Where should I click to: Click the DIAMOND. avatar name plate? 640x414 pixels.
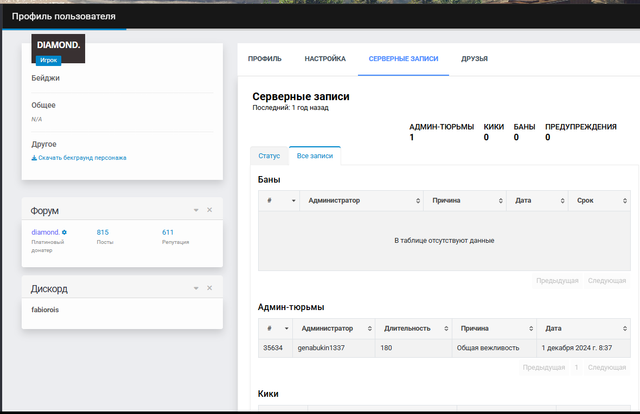pos(58,45)
